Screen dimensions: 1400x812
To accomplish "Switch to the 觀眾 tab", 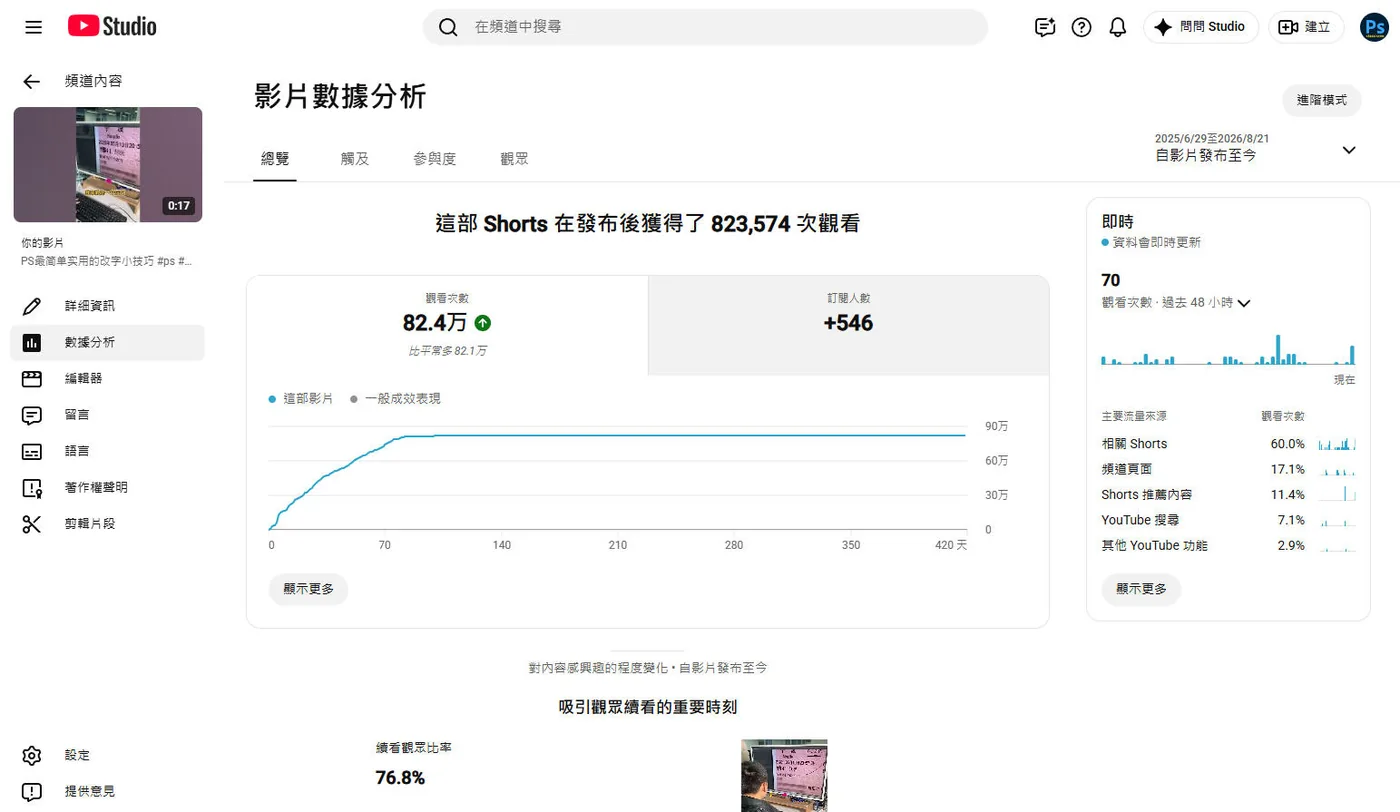I will click(x=515, y=158).
